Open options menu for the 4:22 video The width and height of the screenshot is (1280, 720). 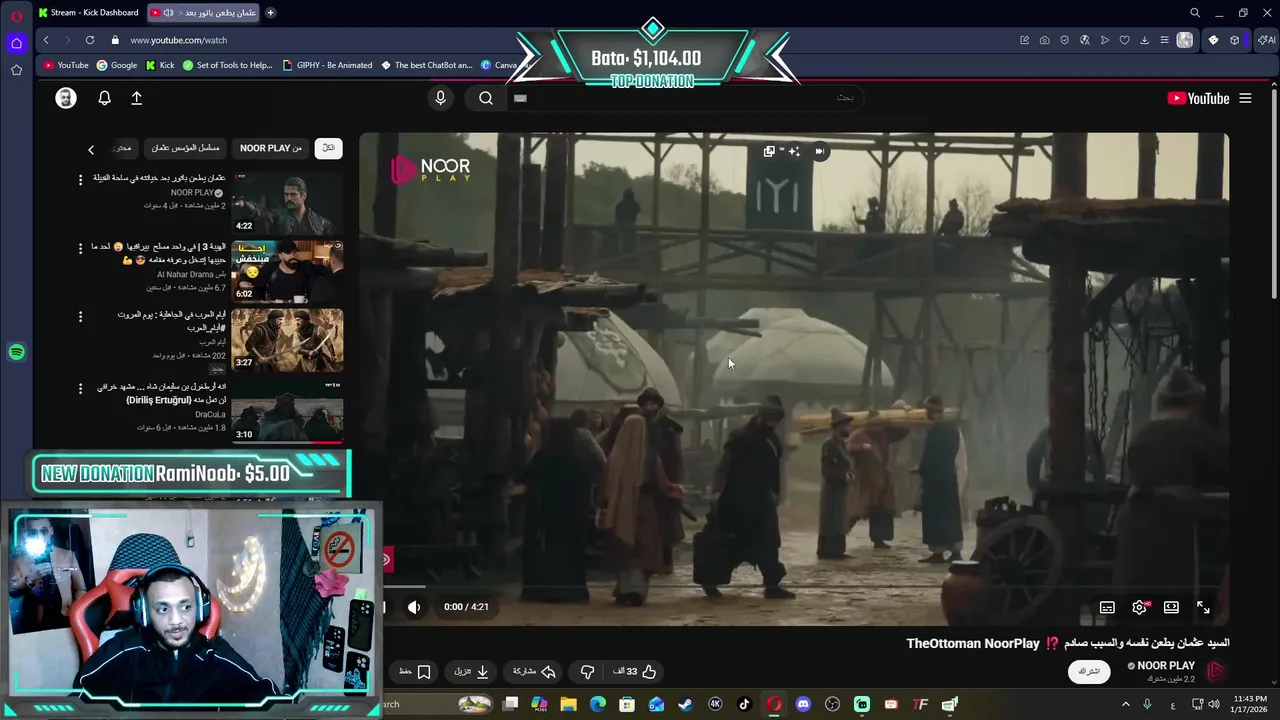pos(81,179)
